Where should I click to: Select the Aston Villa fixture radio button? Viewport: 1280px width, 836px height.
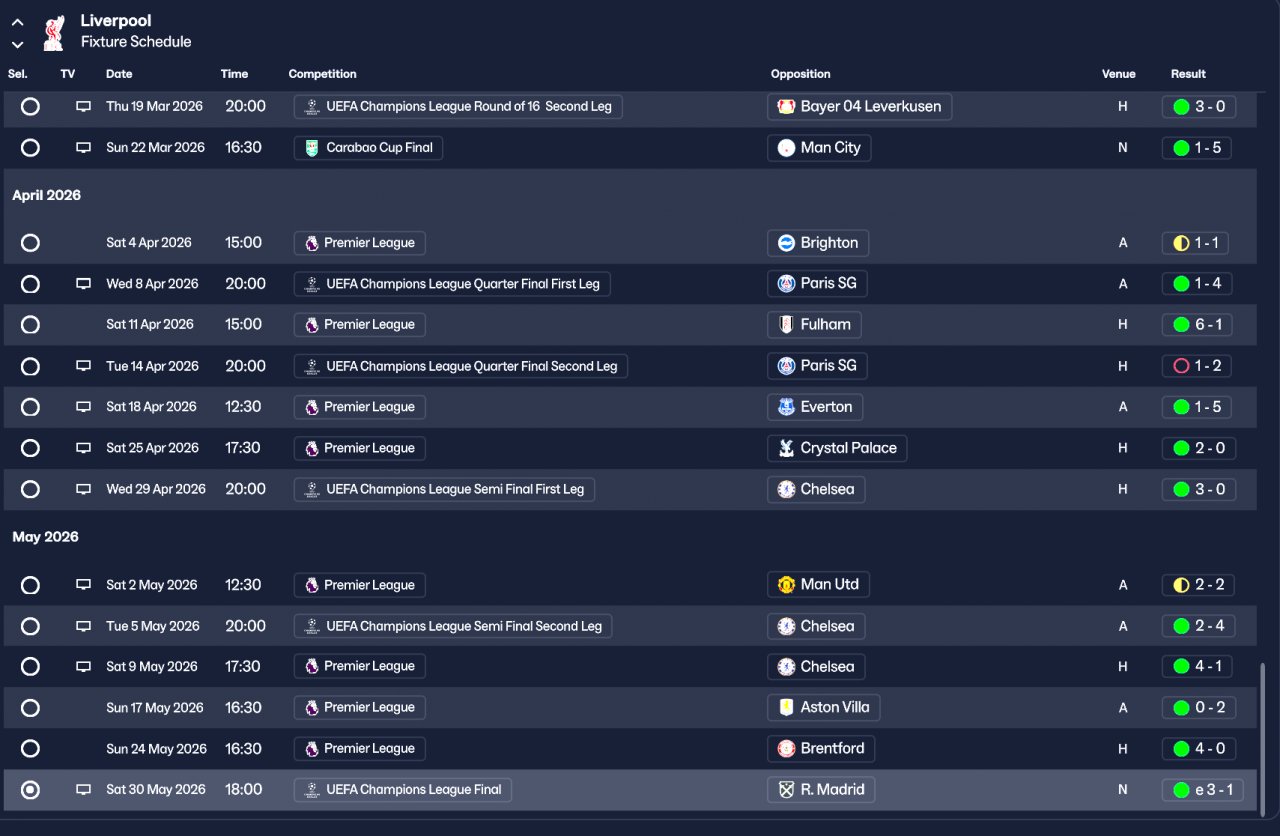point(31,708)
